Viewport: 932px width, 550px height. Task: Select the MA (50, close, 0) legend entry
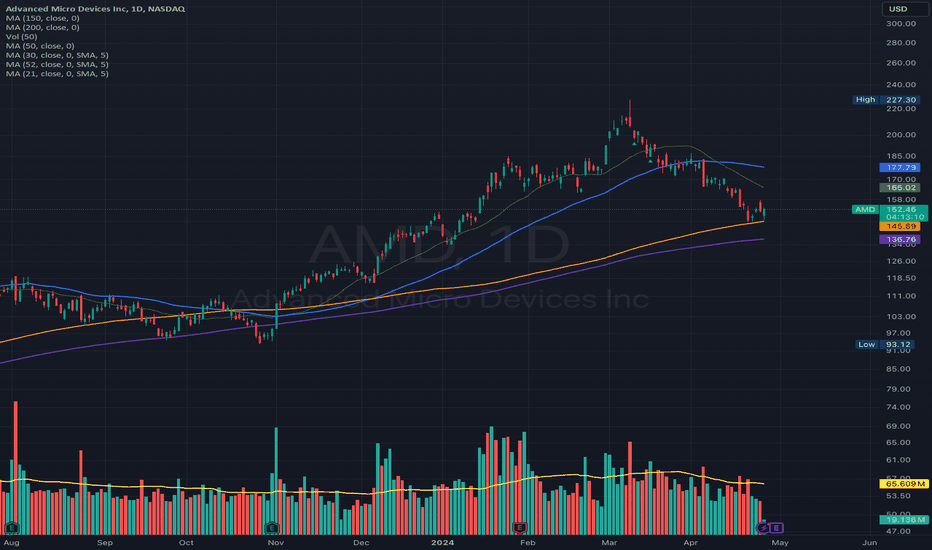(x=40, y=46)
